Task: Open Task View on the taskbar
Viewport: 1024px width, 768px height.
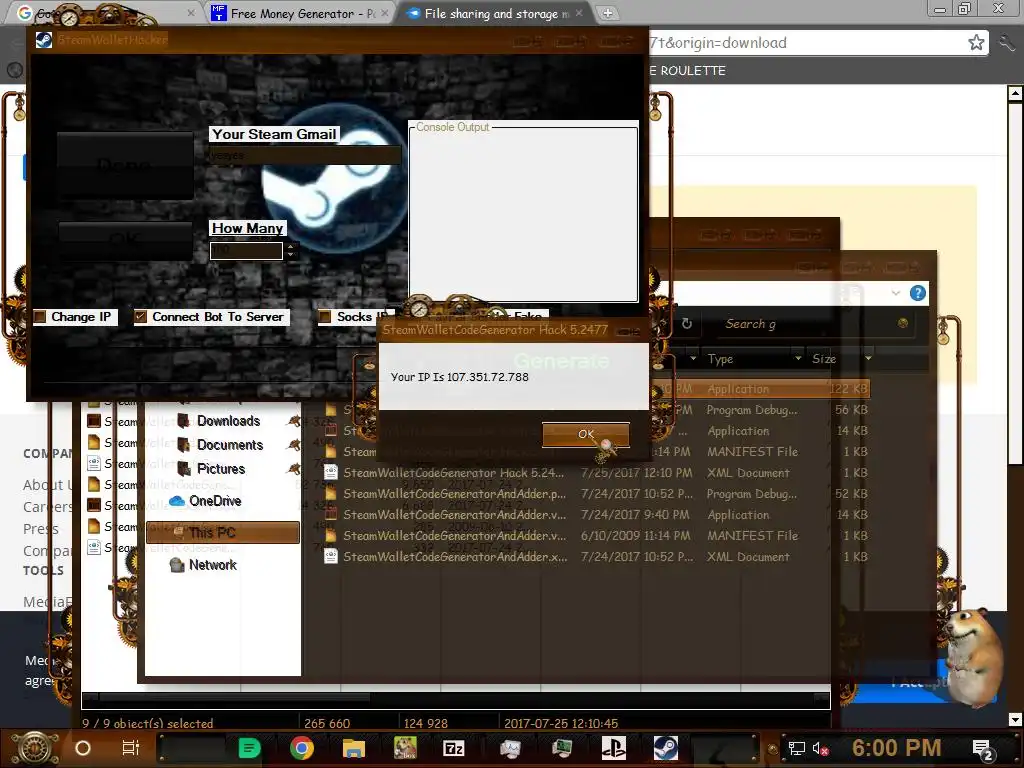Action: pyautogui.click(x=131, y=748)
